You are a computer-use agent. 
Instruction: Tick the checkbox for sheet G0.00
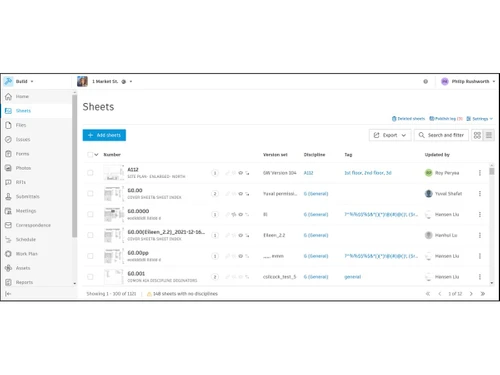click(90, 194)
